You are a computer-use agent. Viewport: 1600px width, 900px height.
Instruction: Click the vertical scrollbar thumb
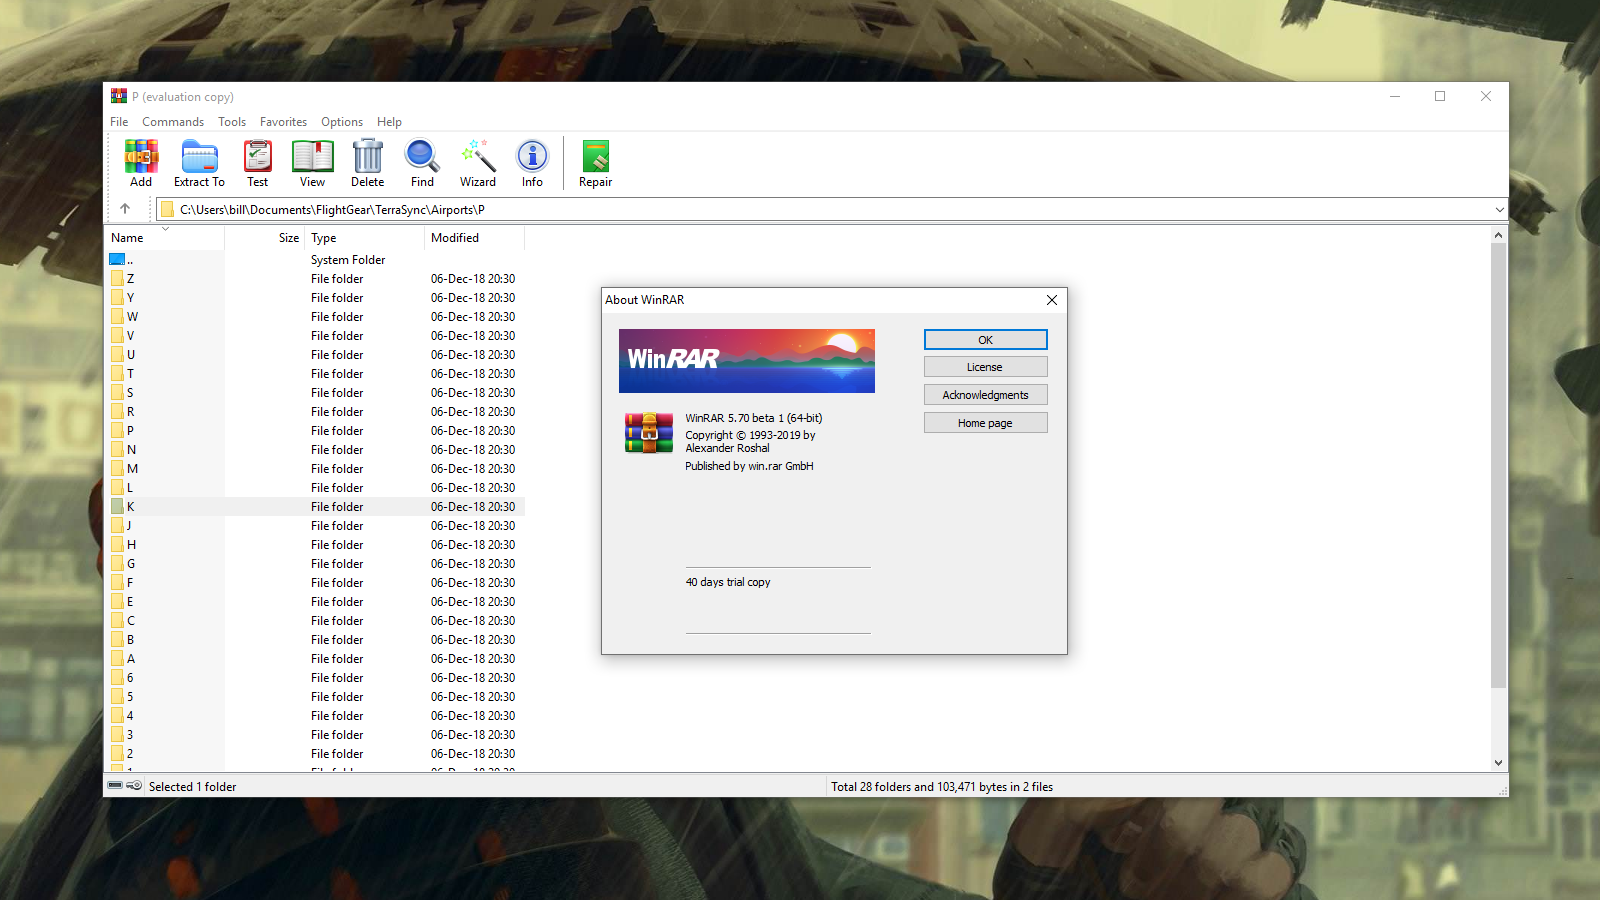click(x=1498, y=465)
